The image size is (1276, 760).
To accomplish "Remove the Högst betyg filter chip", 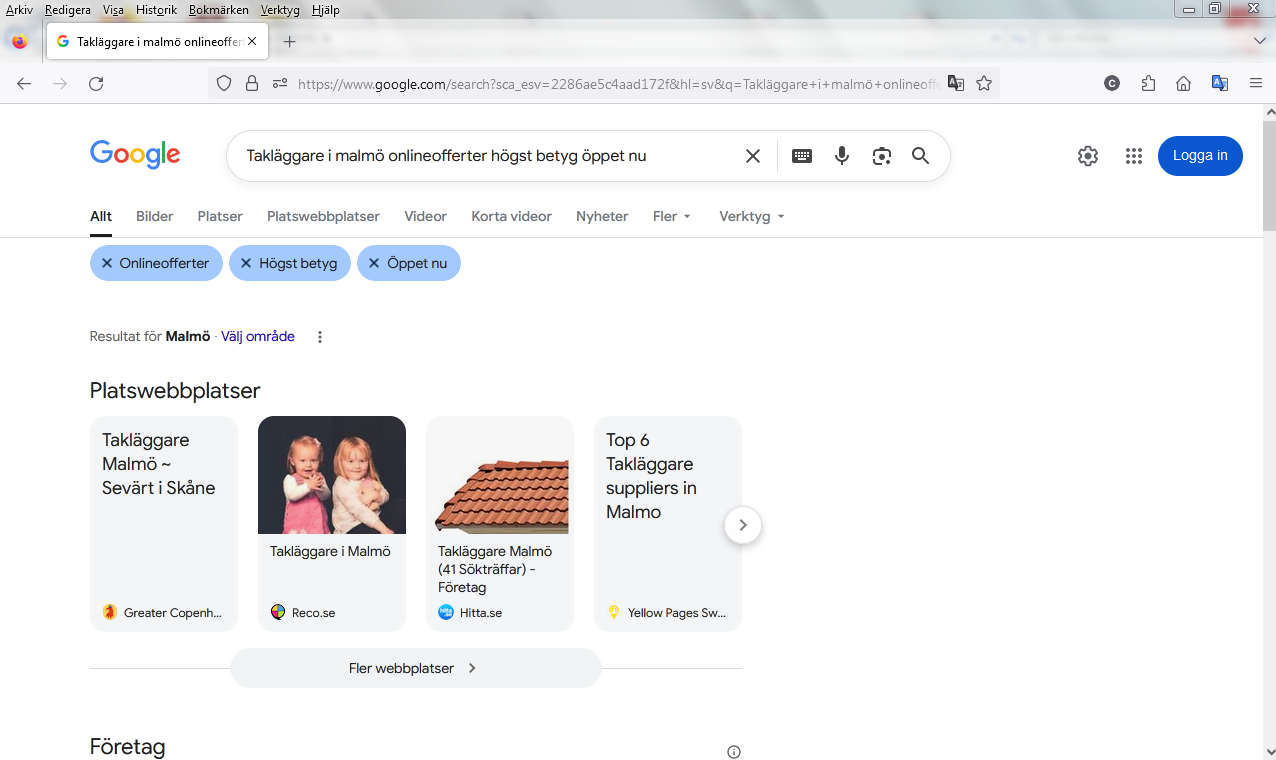I will coord(246,264).
